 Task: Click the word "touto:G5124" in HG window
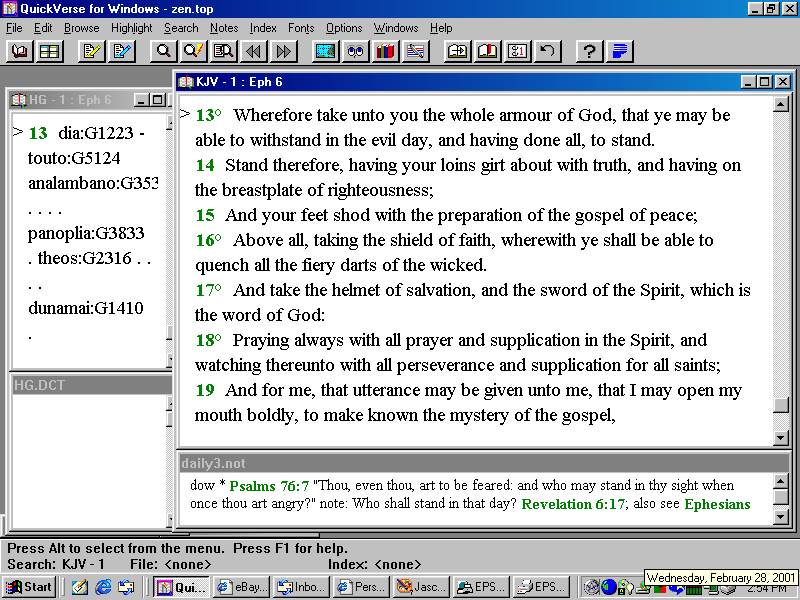(74, 159)
